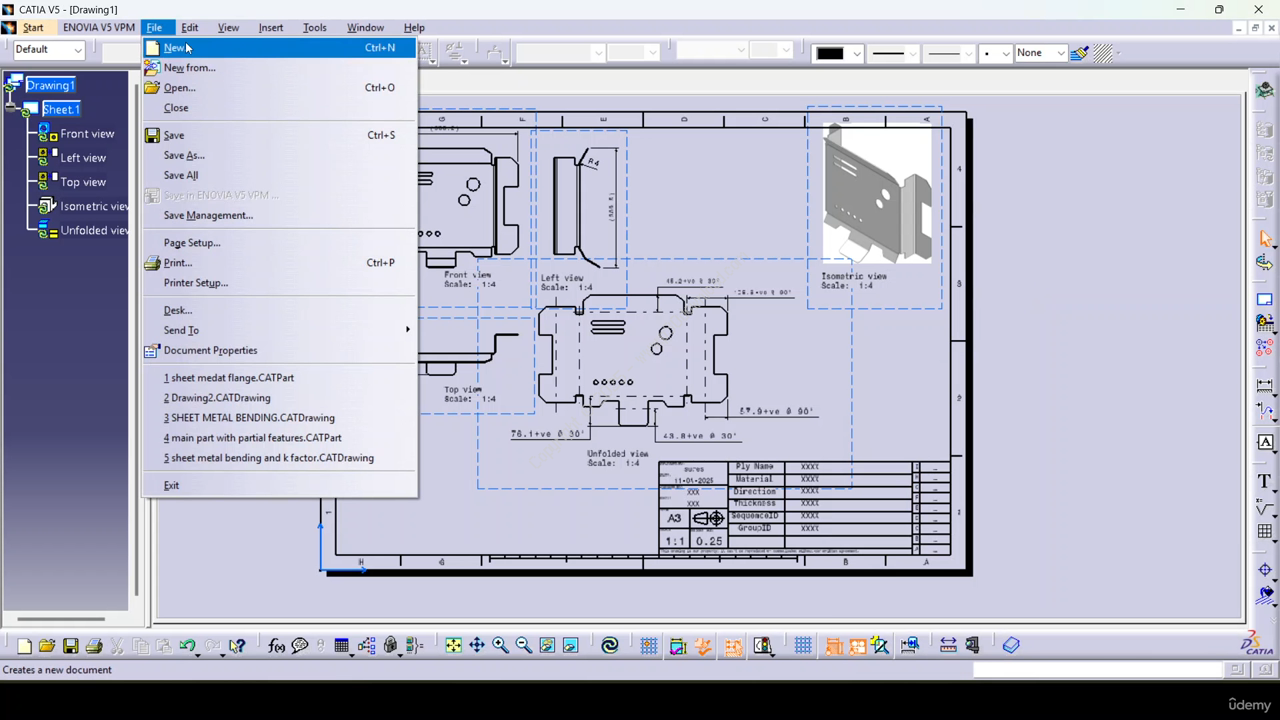Viewport: 1280px width, 720px height.
Task: Click the Save floppy icon in bottom toolbar
Action: tap(70, 646)
